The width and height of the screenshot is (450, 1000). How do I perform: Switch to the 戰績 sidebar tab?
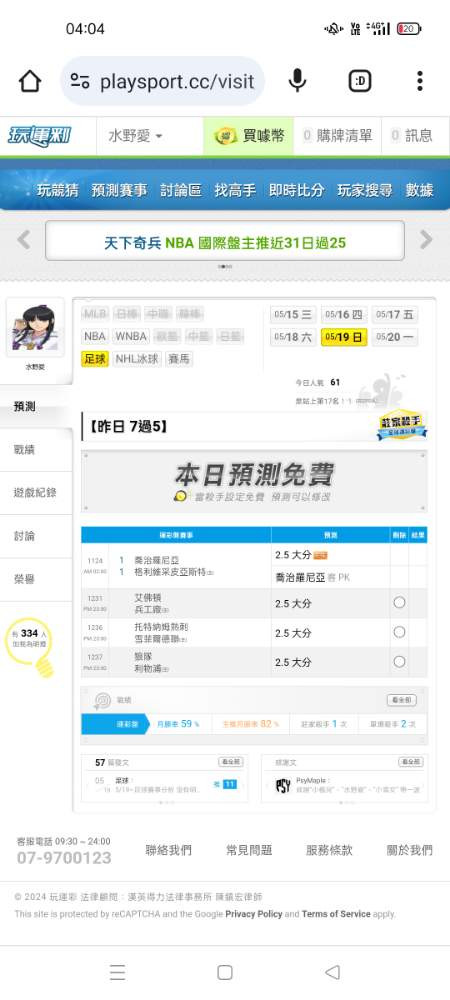point(24,450)
